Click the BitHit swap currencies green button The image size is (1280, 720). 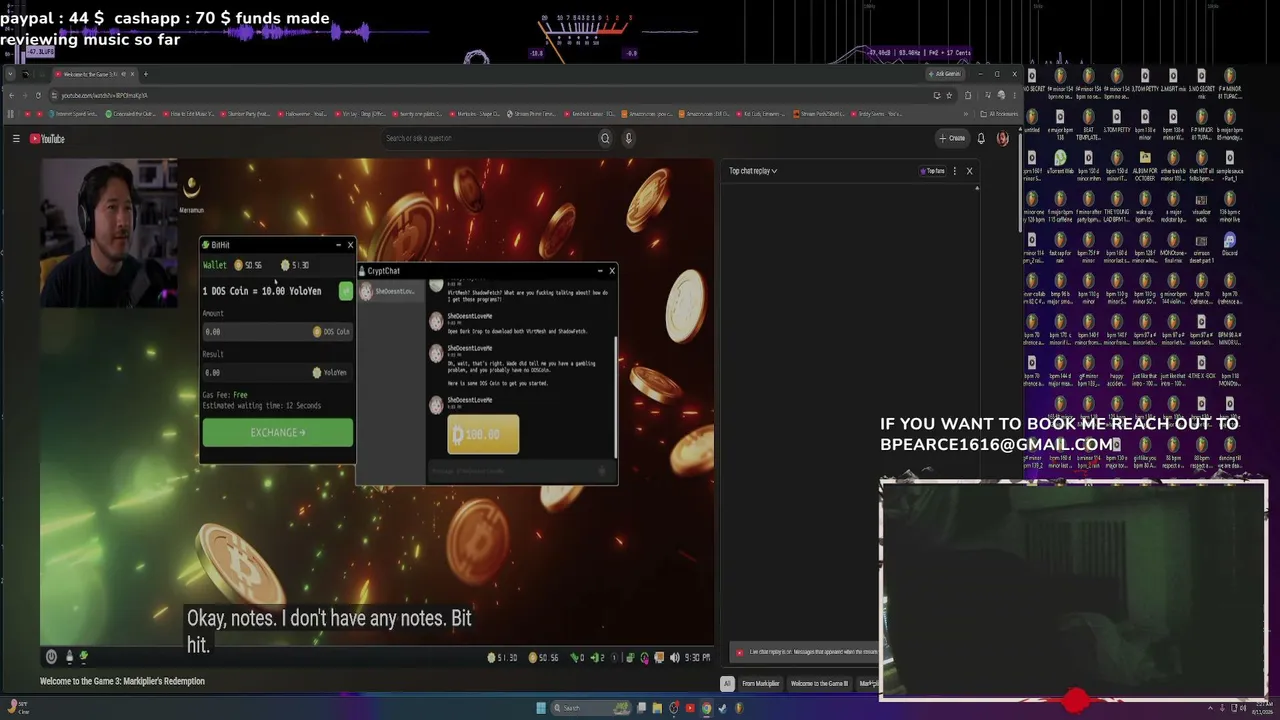coord(346,291)
